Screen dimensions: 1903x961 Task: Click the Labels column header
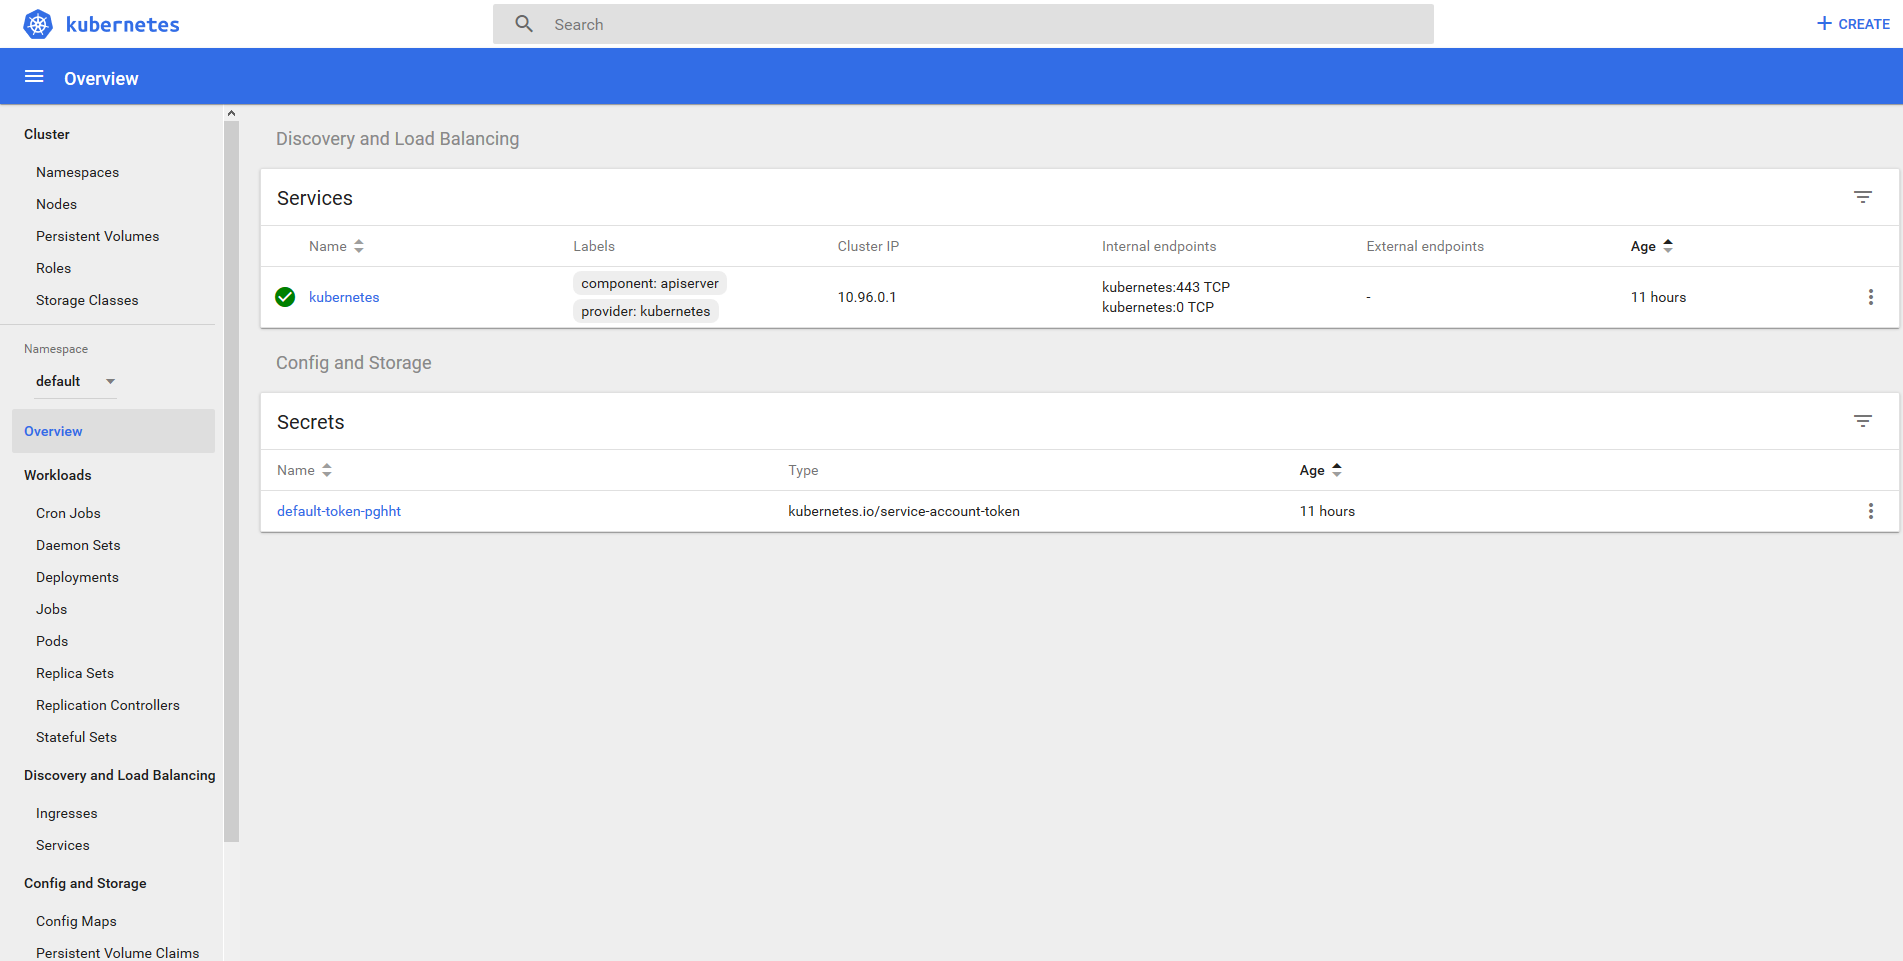point(594,246)
